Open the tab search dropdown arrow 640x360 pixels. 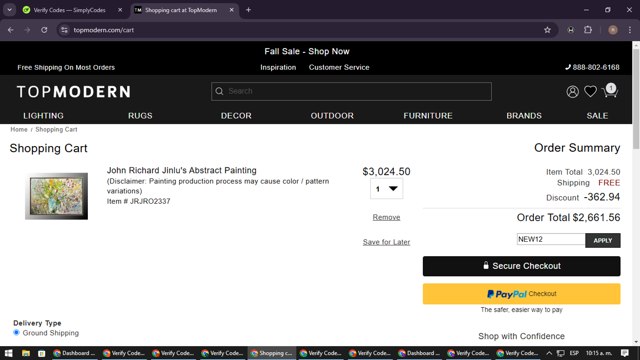[x=9, y=10]
